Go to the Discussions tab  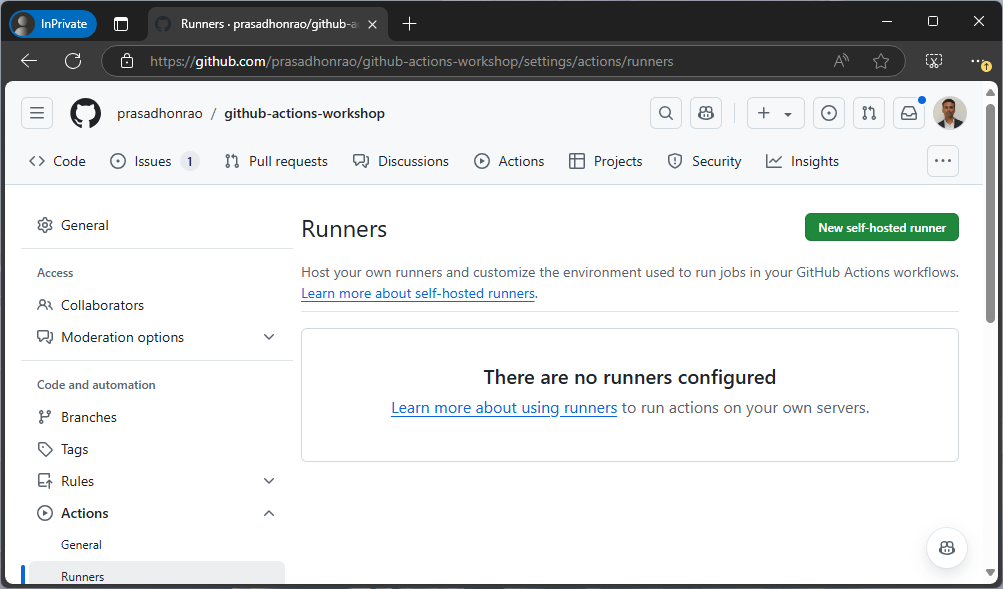pos(401,161)
